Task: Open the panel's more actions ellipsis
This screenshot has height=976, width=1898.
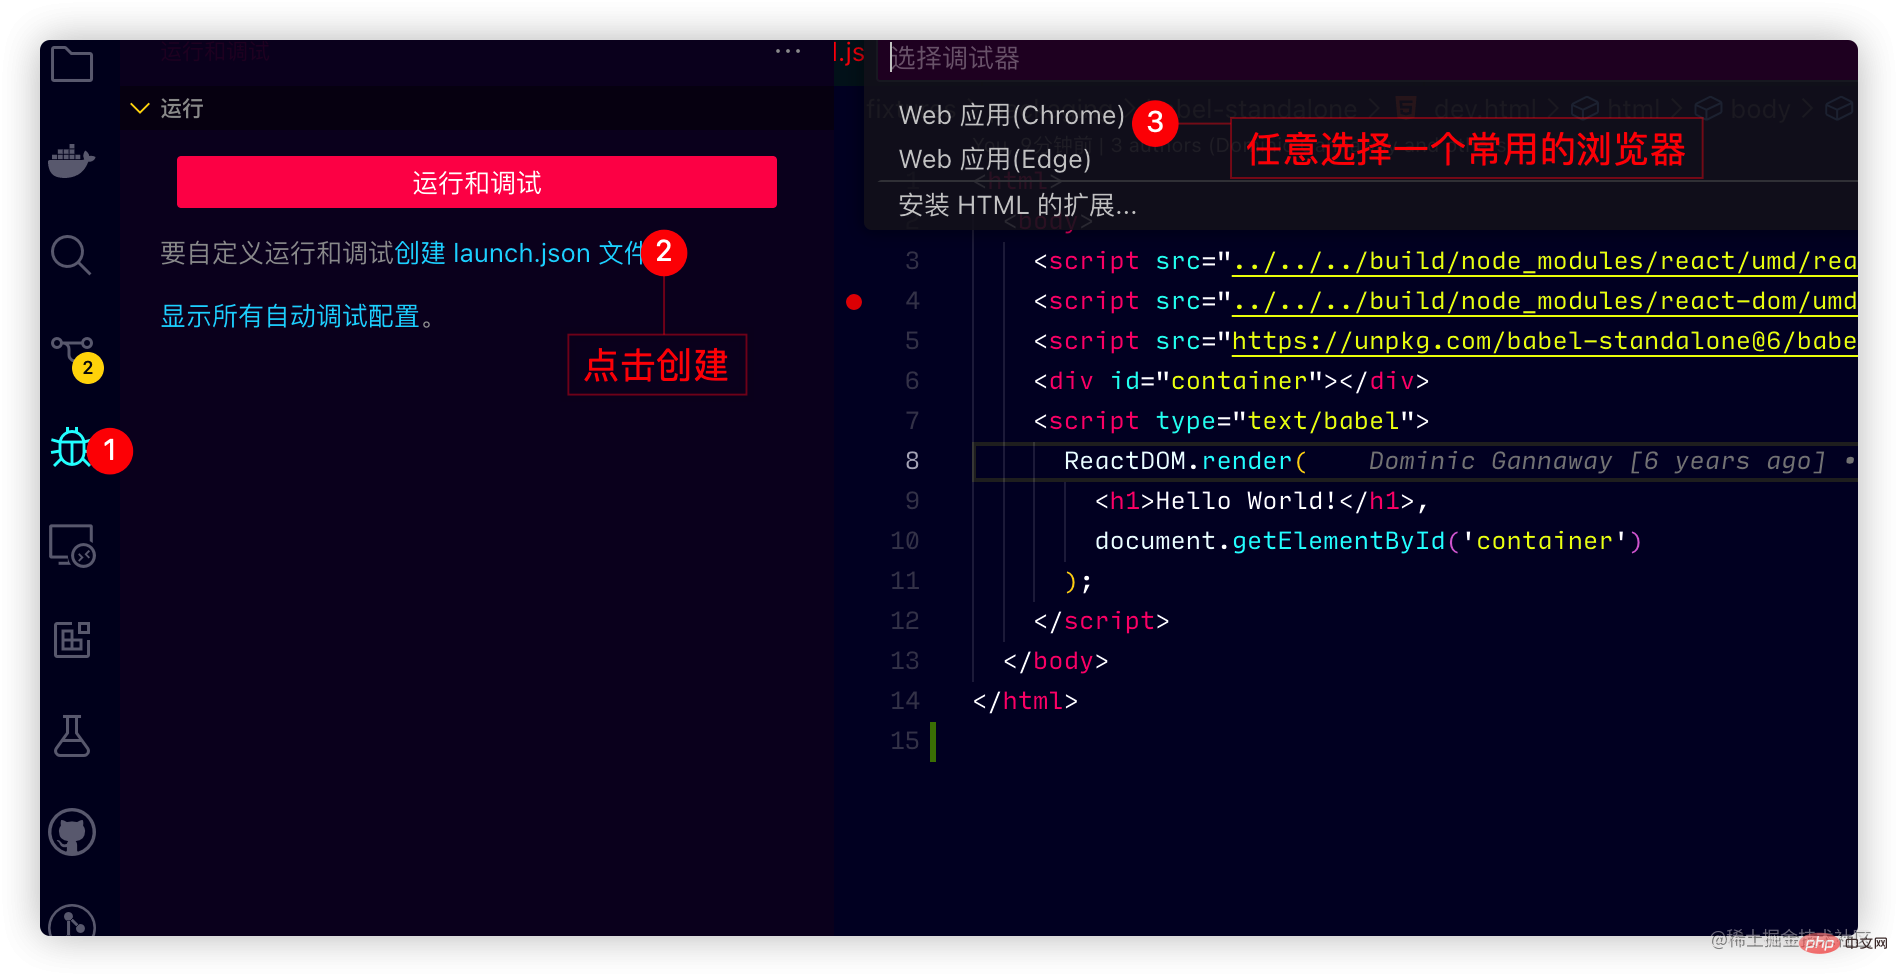Action: (x=788, y=51)
